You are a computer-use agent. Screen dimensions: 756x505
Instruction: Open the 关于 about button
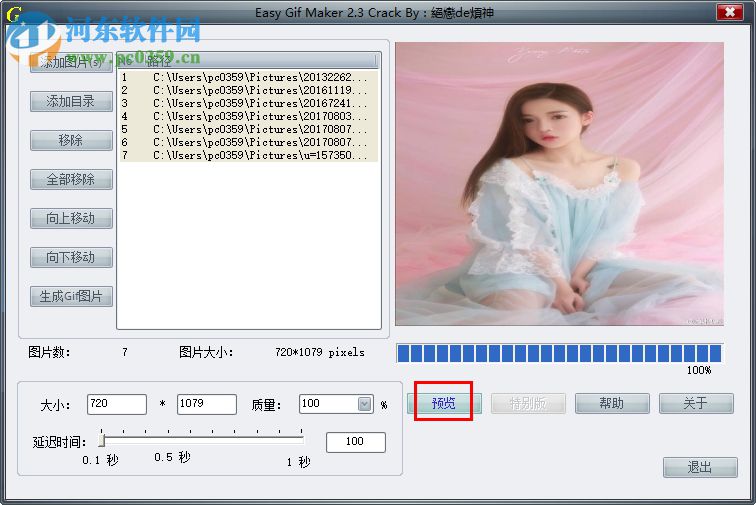(696, 403)
